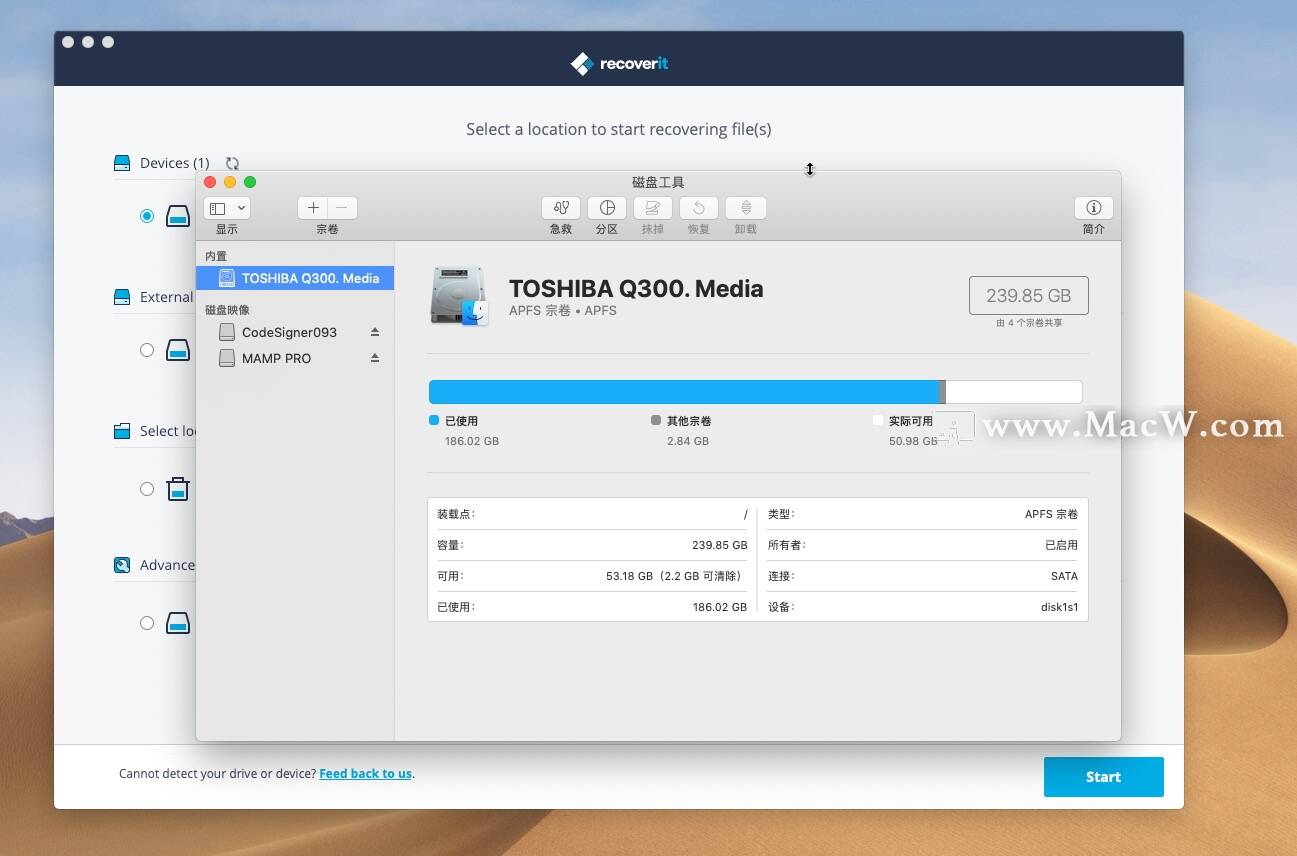This screenshot has width=1297, height=856.
Task: Click the Start button in Recoverit
Action: [x=1103, y=777]
